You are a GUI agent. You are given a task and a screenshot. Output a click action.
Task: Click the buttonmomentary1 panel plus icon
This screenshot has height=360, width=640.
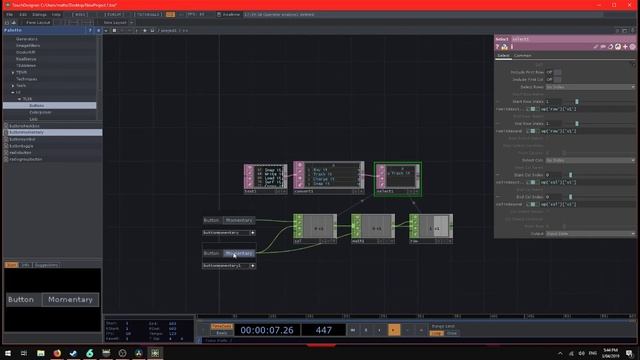tap(253, 266)
